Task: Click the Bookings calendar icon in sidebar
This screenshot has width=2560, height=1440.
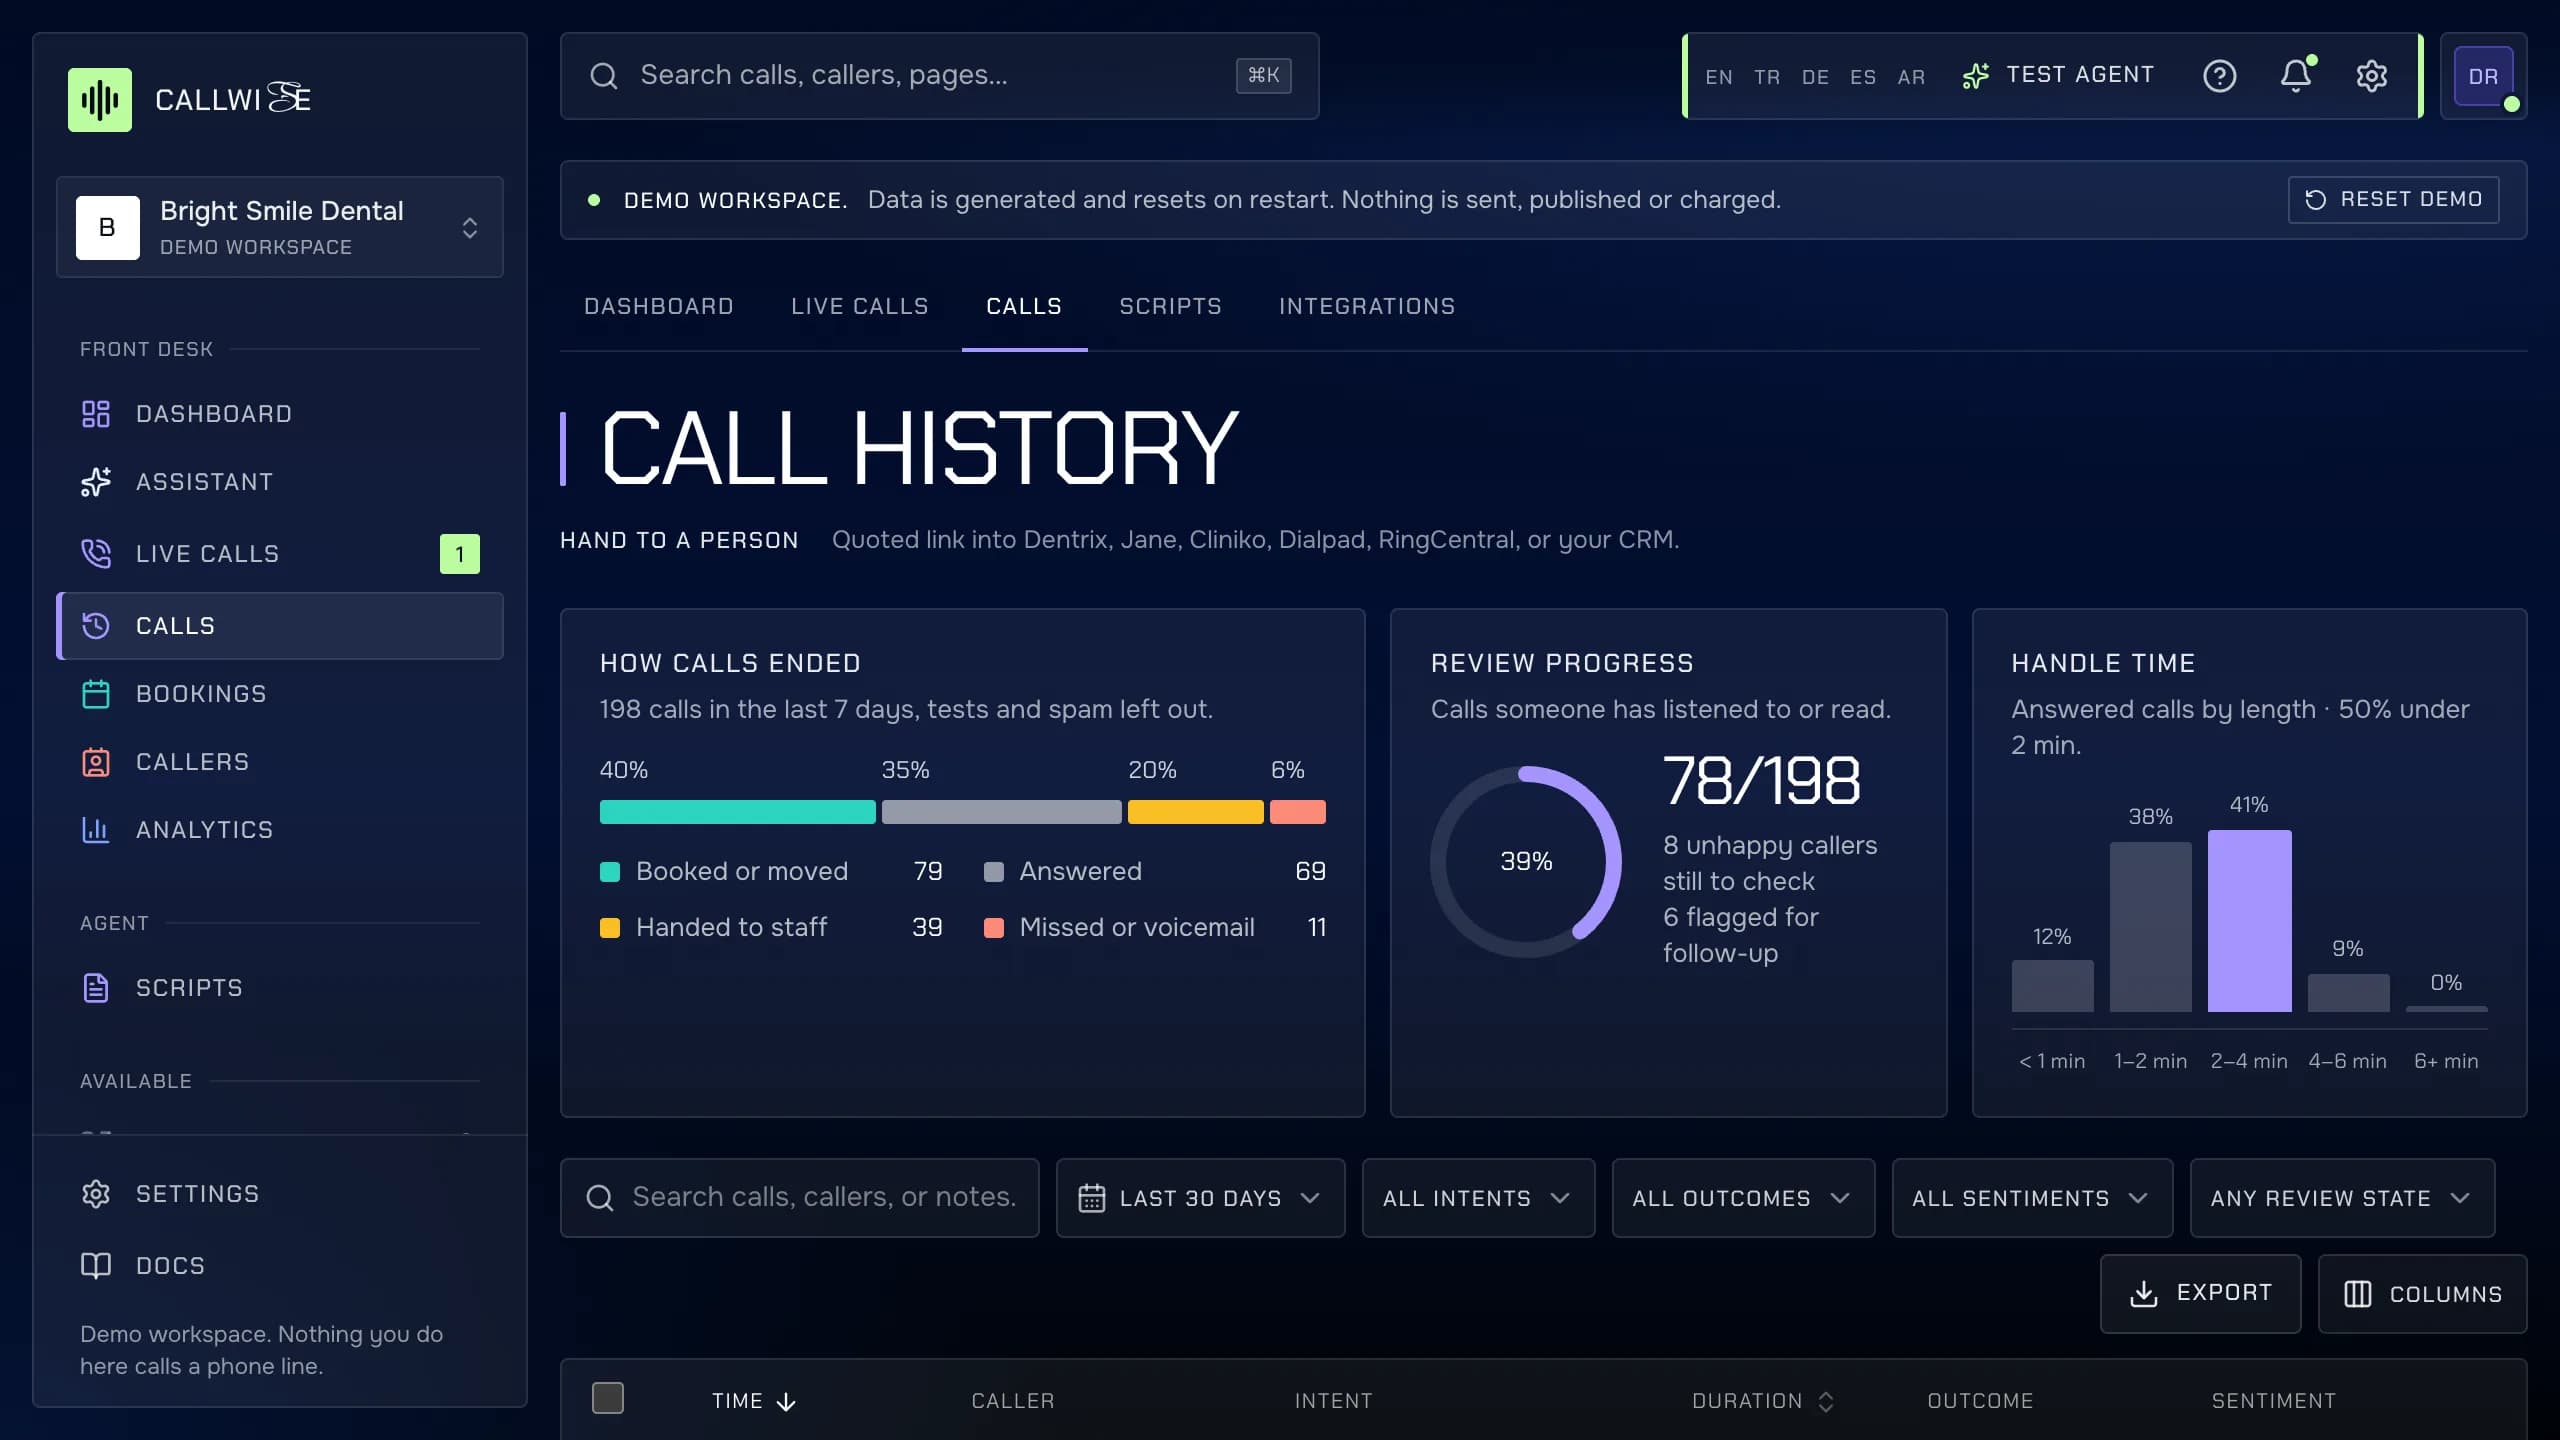Action: (96, 694)
